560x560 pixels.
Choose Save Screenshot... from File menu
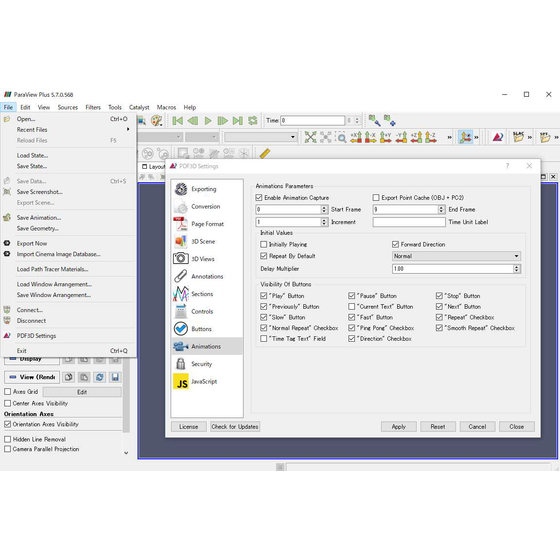(x=69, y=192)
